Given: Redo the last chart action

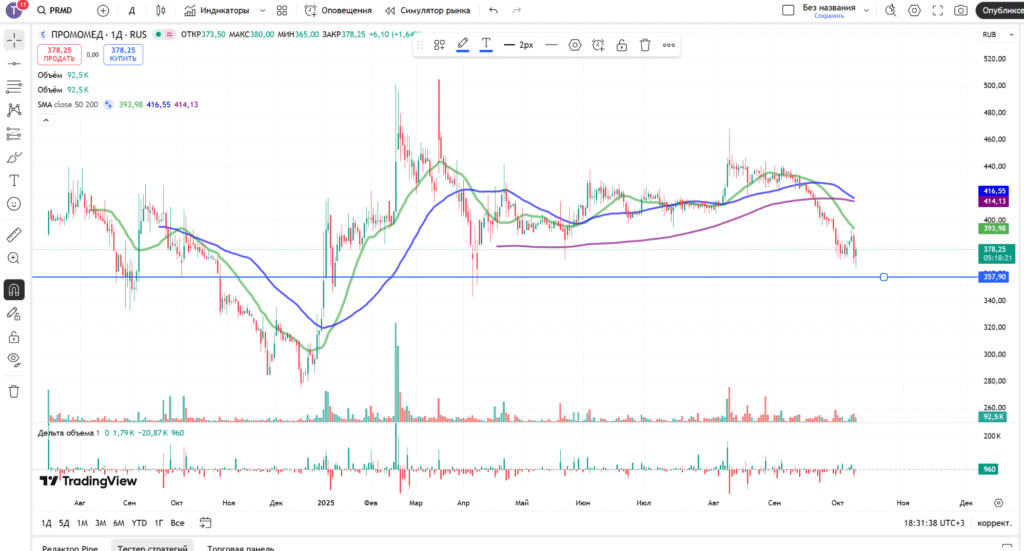Looking at the screenshot, I should (x=517, y=10).
